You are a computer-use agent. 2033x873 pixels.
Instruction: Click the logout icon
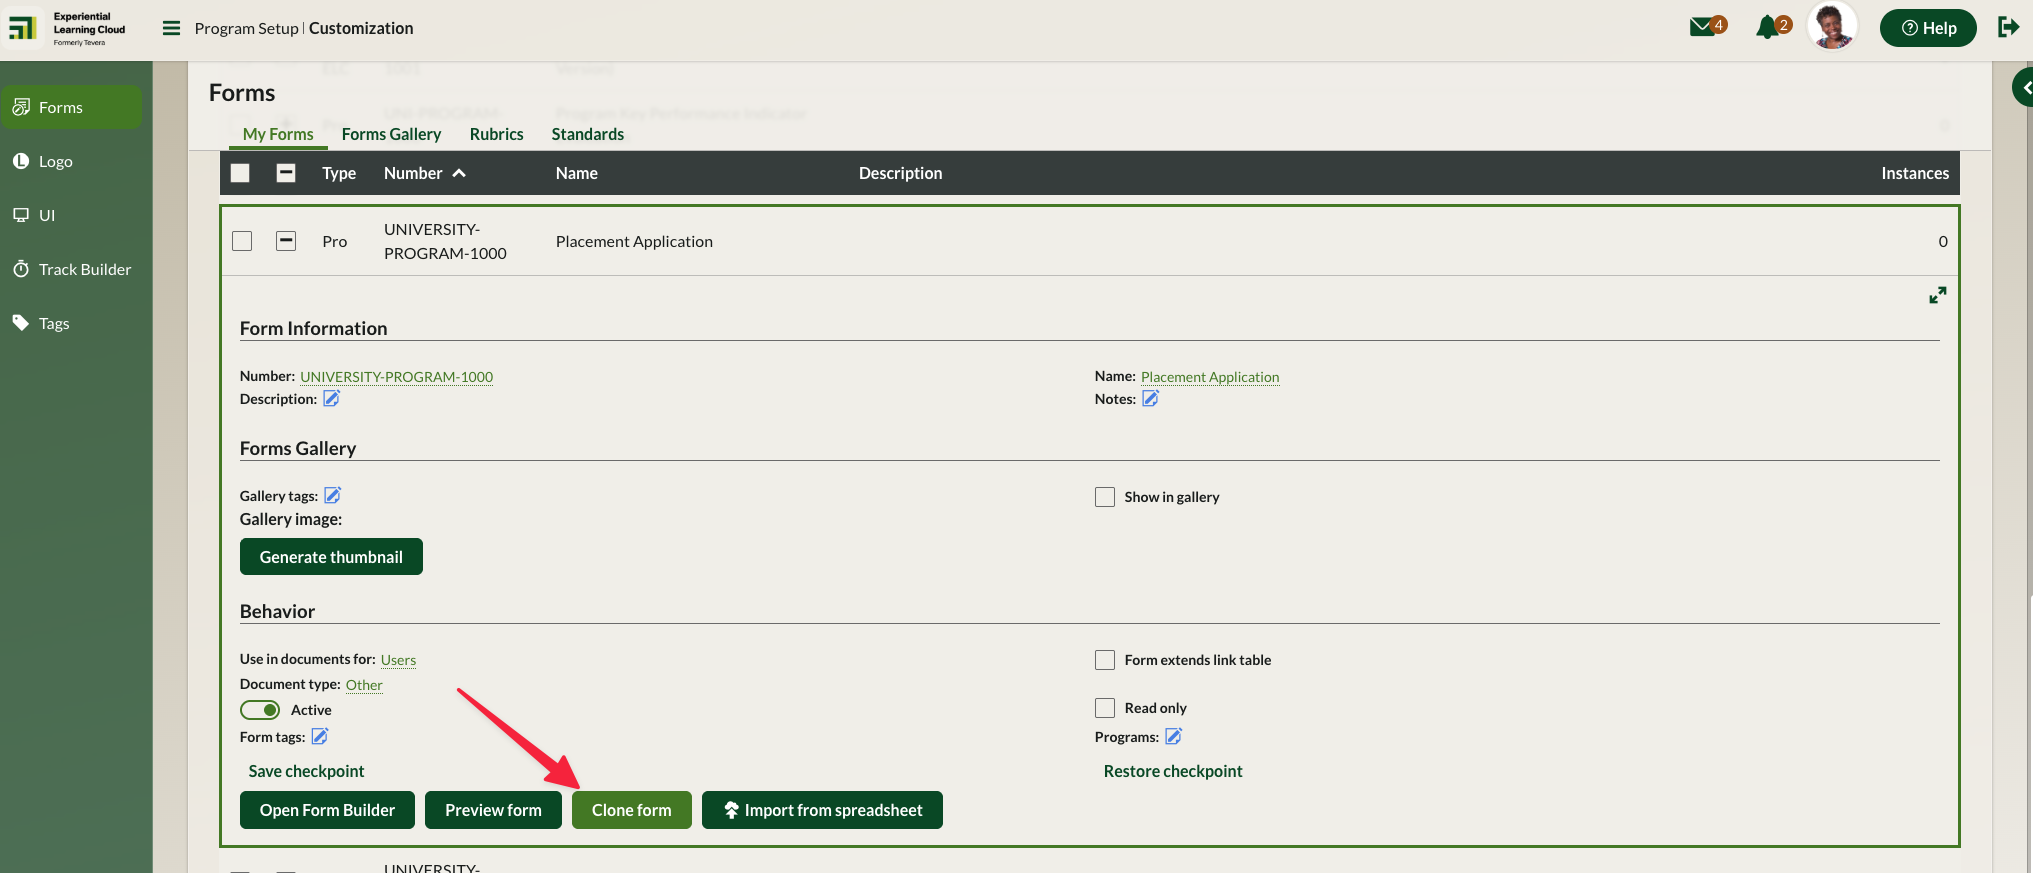2008,27
